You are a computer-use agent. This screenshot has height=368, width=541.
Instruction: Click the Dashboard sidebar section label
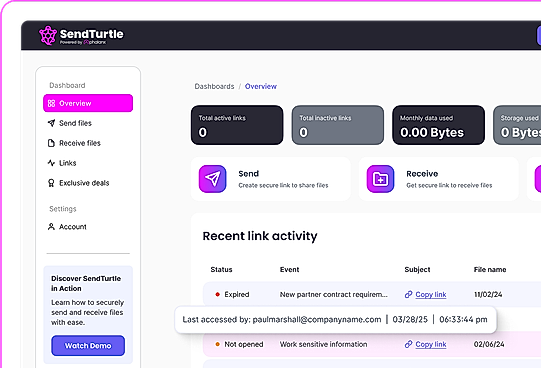67,86
